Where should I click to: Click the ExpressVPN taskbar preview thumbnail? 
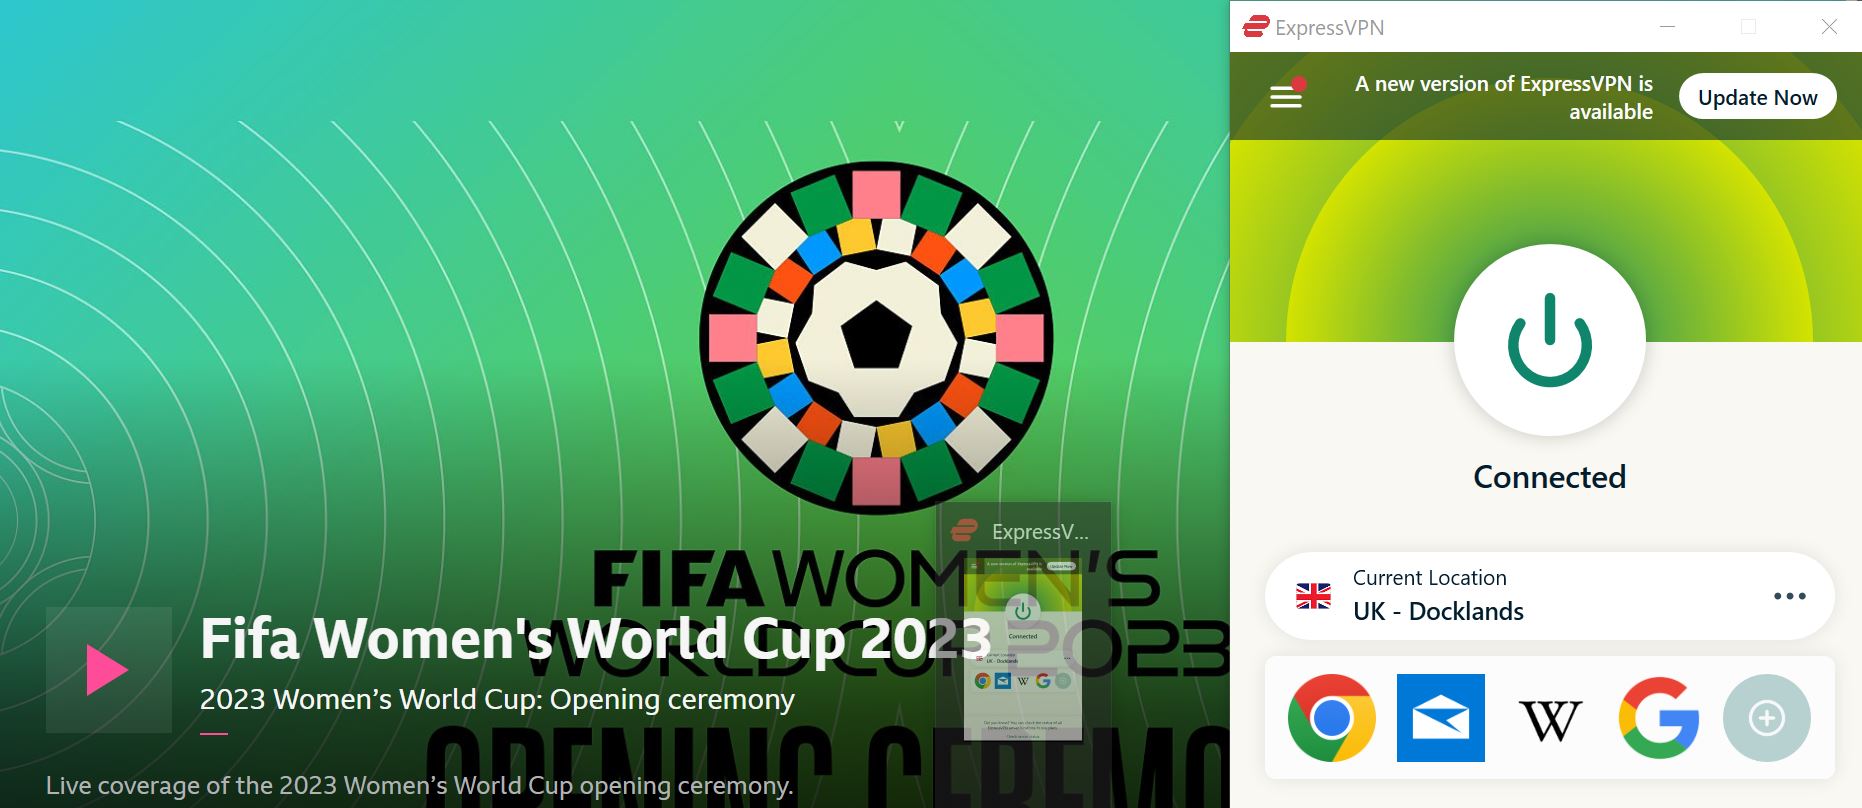tap(1023, 622)
